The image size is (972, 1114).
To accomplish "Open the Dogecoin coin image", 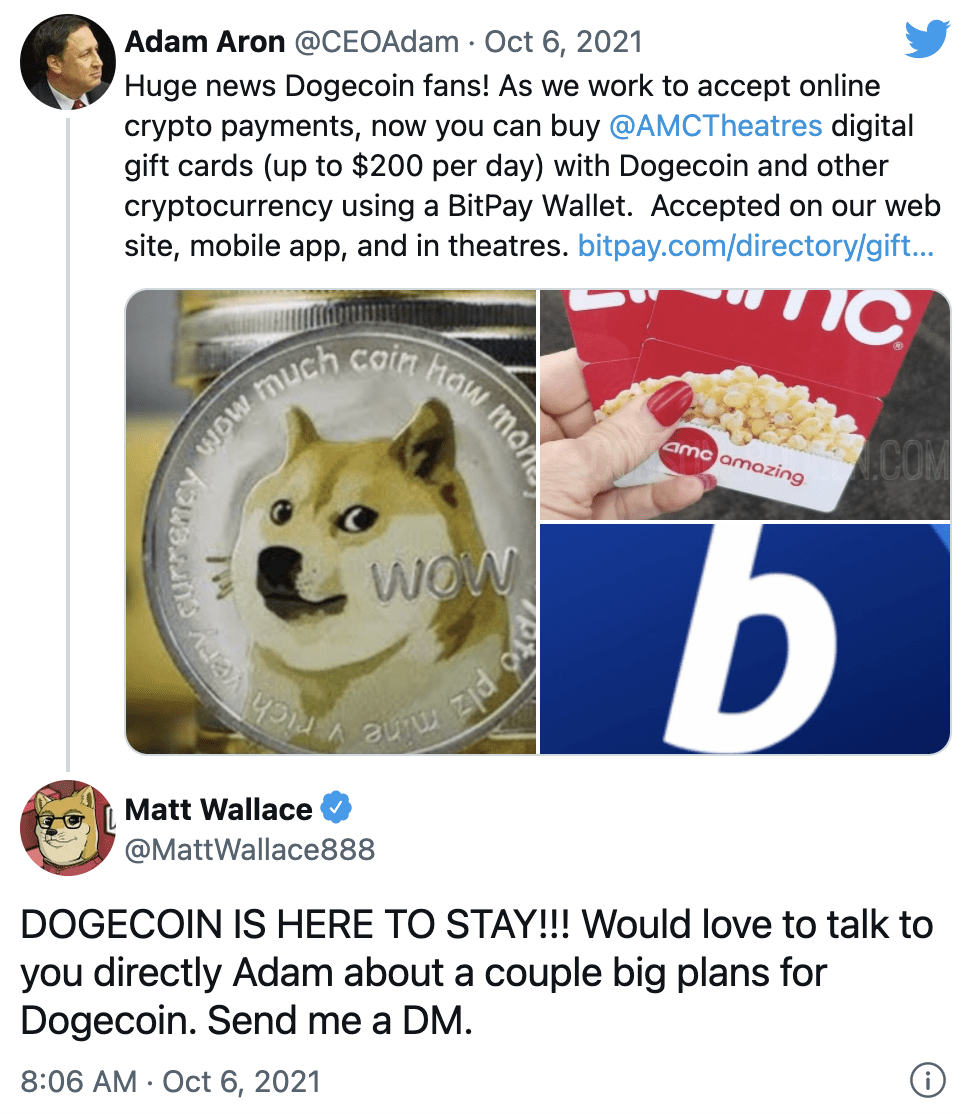I will pos(331,521).
